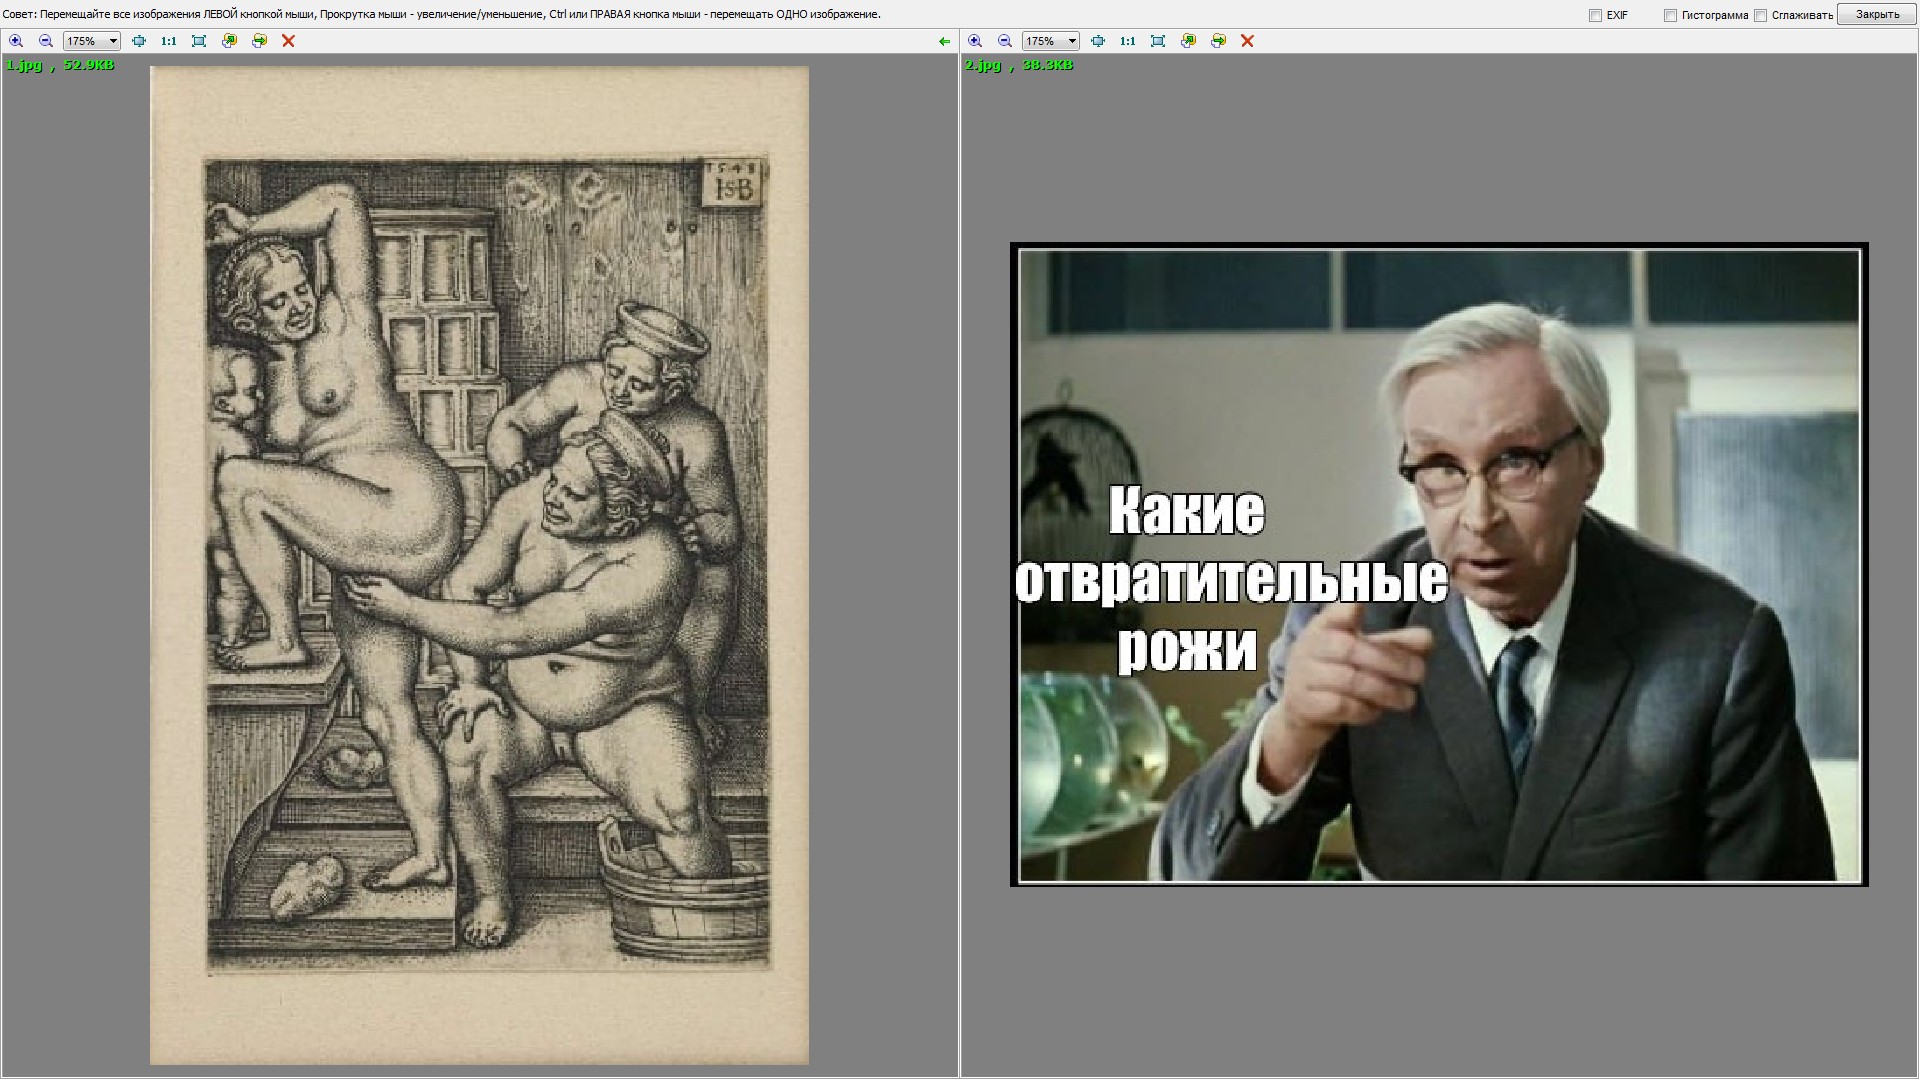1920x1080 pixels.
Task: Zoom out on left image 1.jpg
Action: [46, 41]
